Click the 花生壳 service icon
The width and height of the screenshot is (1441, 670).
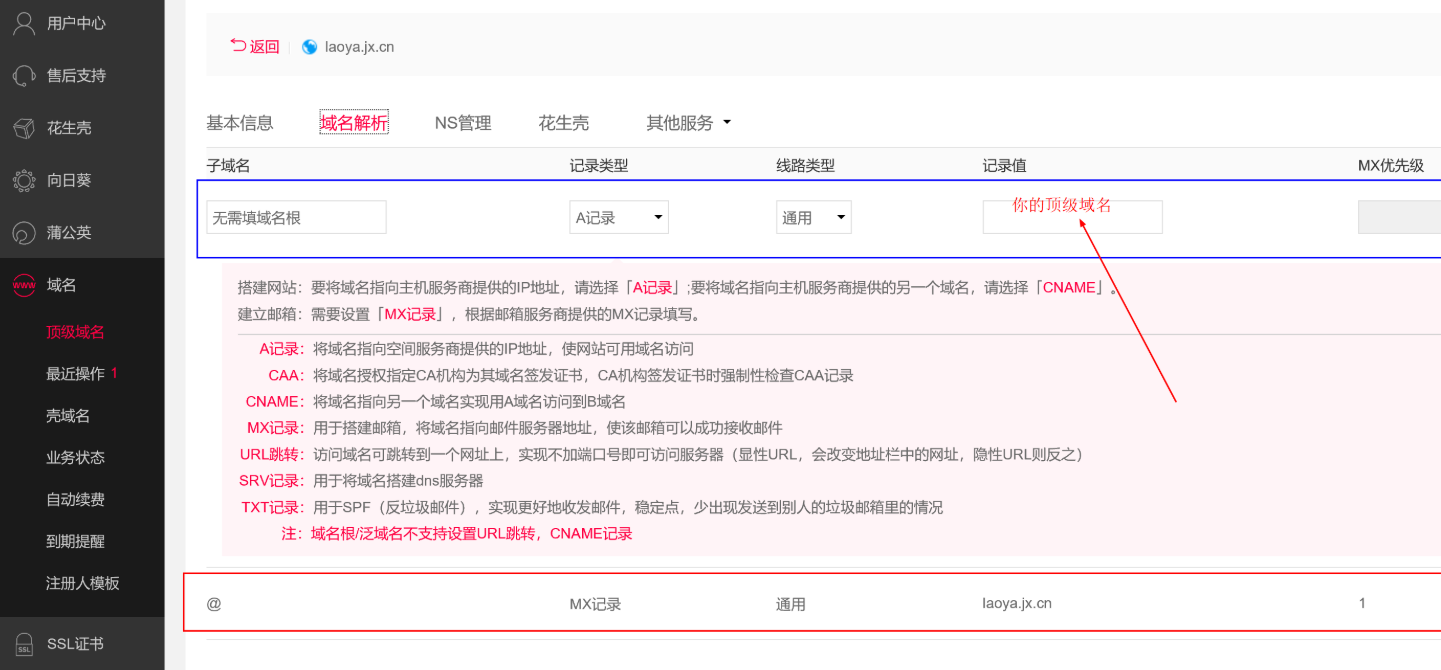pyautogui.click(x=22, y=127)
